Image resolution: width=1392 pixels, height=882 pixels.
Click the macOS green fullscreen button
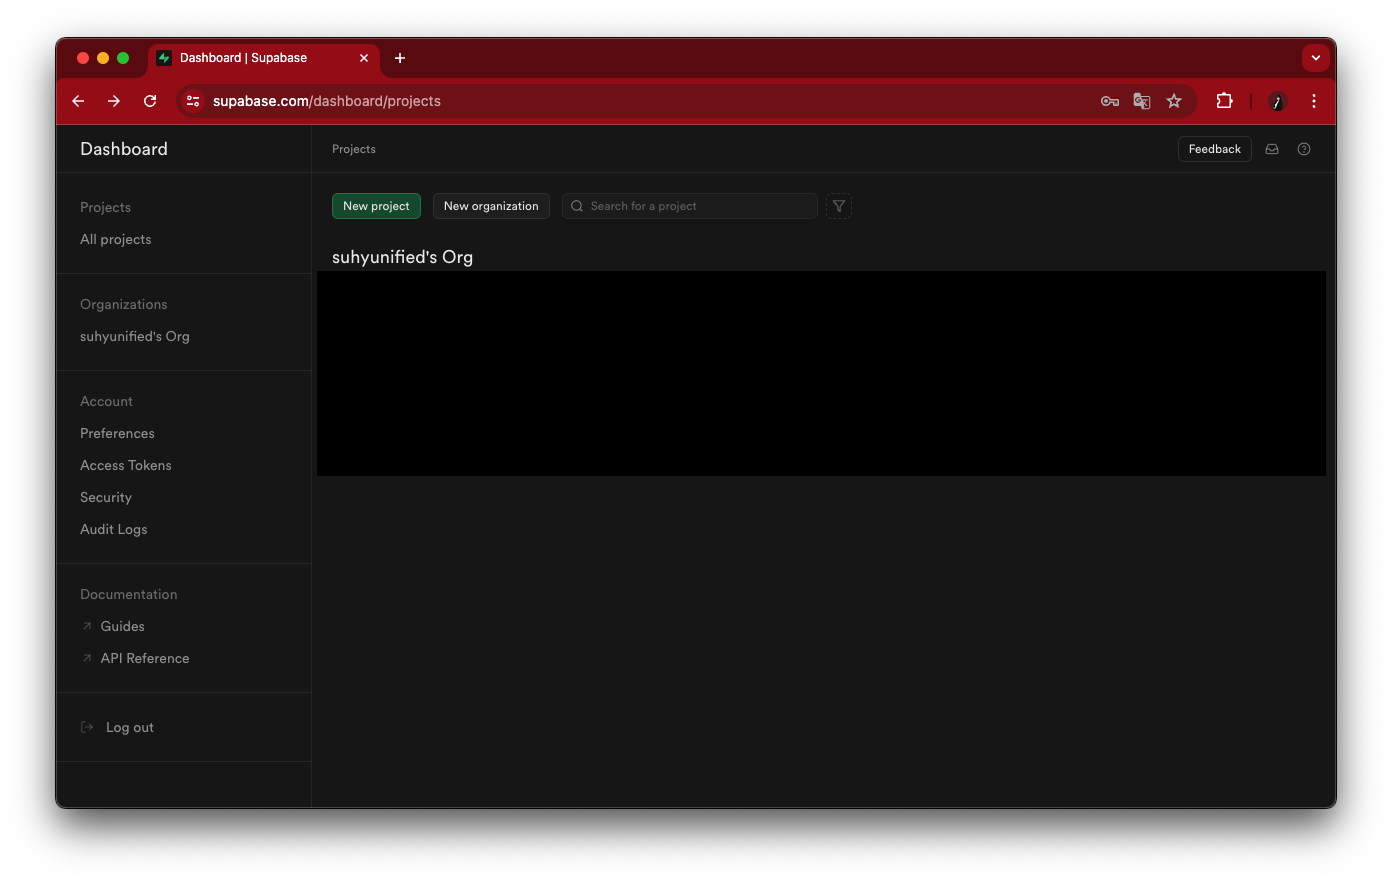(123, 58)
